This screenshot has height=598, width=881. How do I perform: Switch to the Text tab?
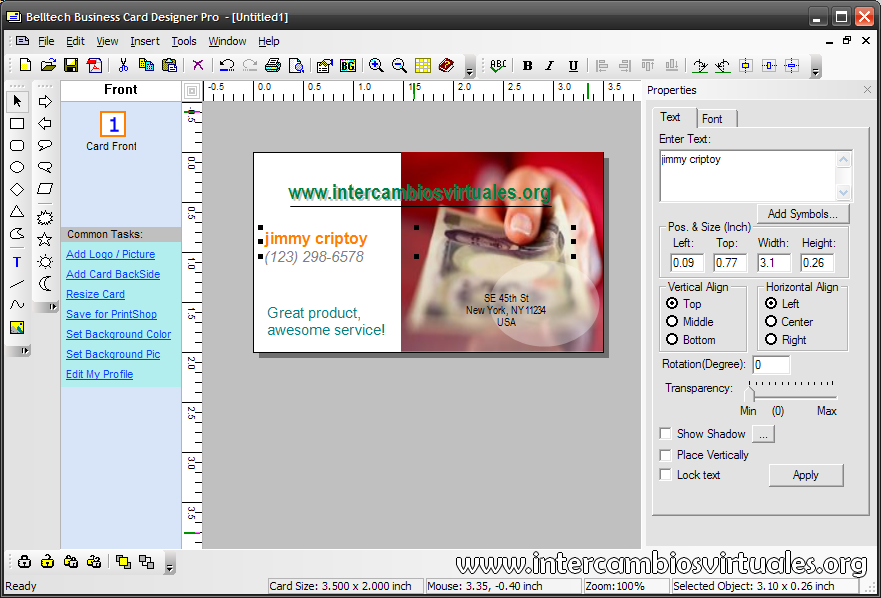point(674,117)
